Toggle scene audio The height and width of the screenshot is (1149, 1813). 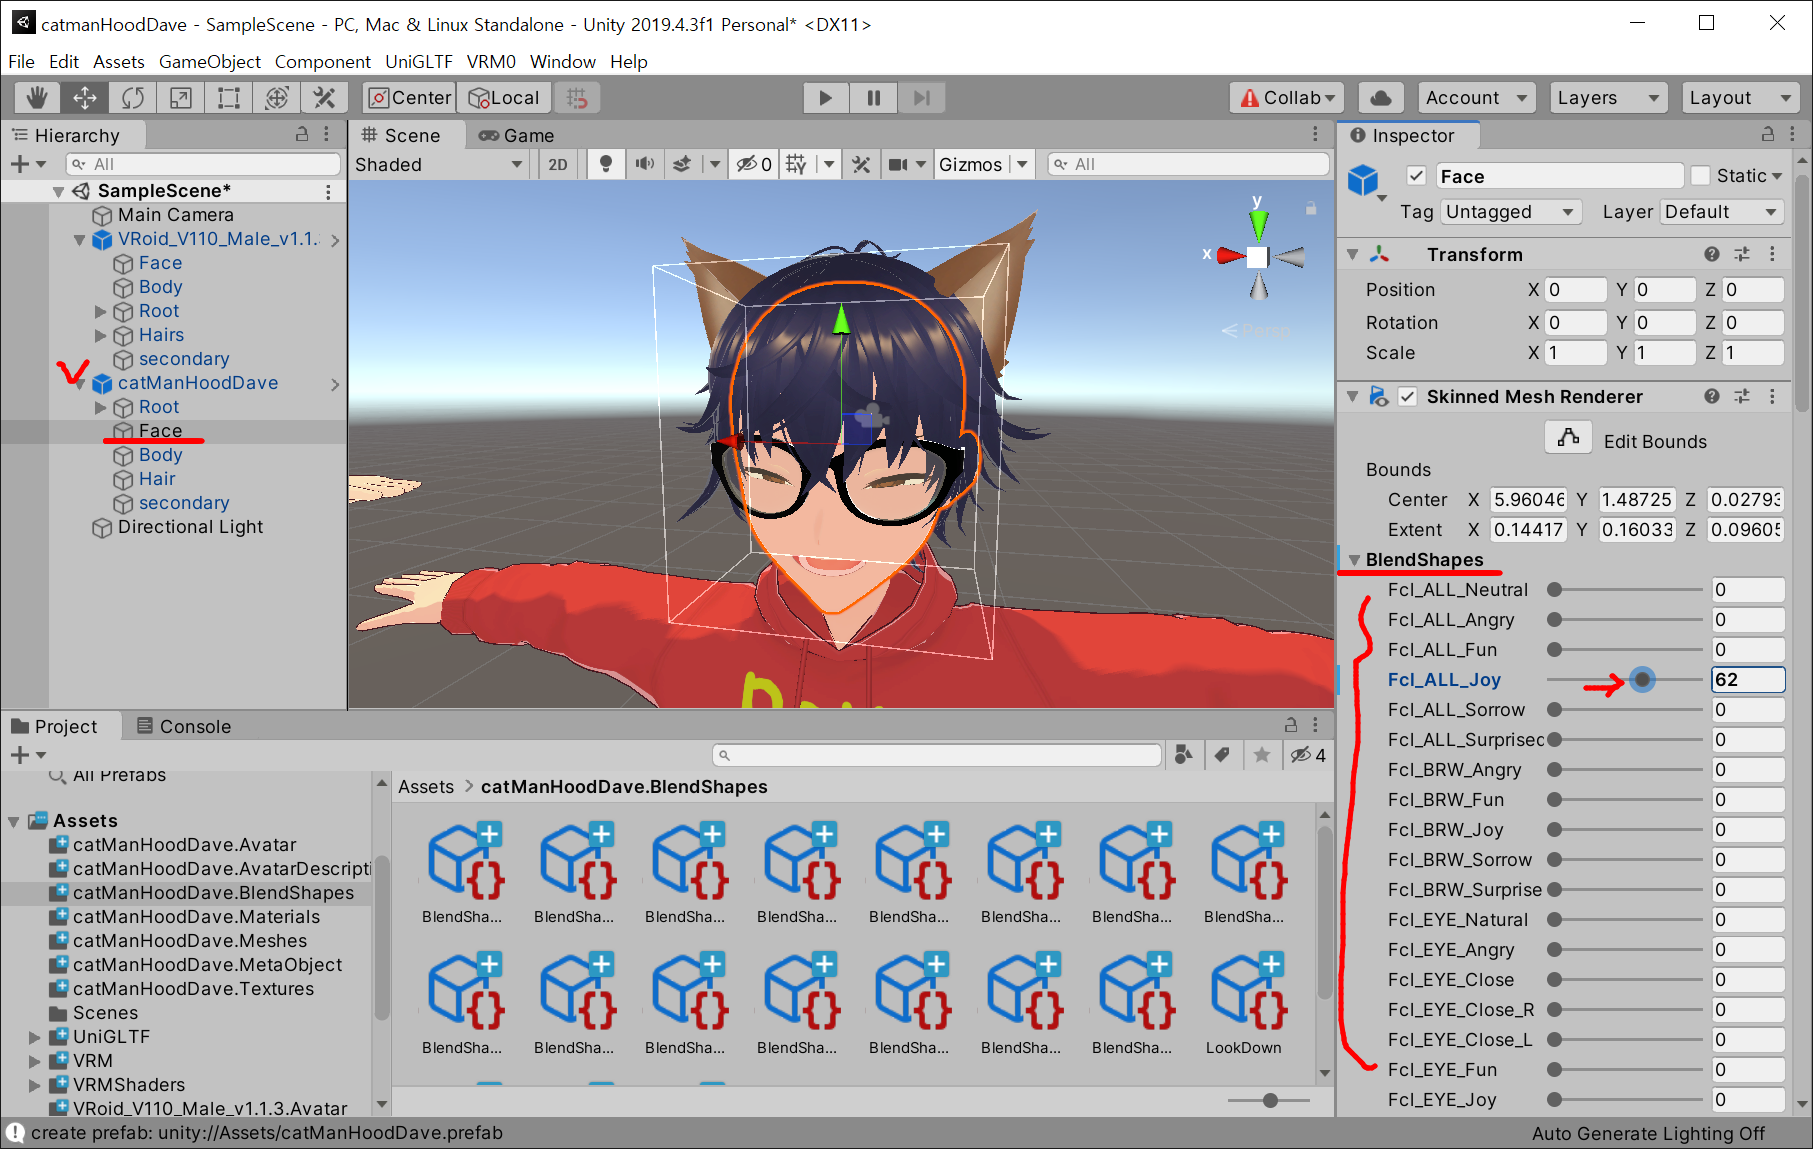645,164
